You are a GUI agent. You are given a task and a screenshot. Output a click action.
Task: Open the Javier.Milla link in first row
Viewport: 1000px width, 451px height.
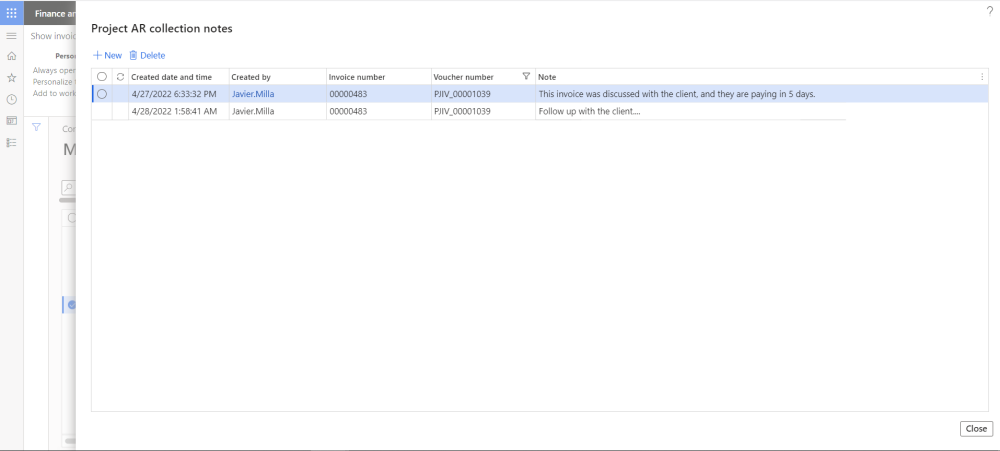coord(252,94)
